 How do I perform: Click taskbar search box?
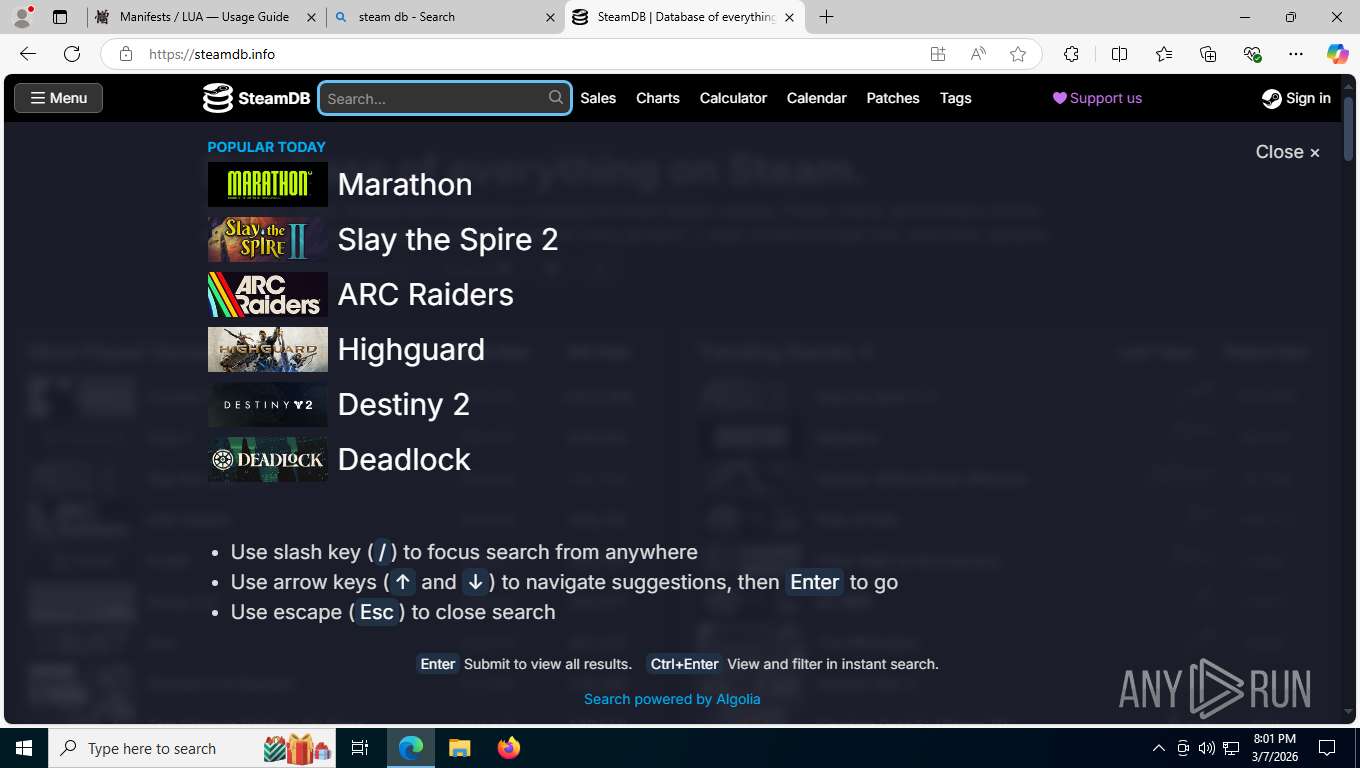coord(193,748)
